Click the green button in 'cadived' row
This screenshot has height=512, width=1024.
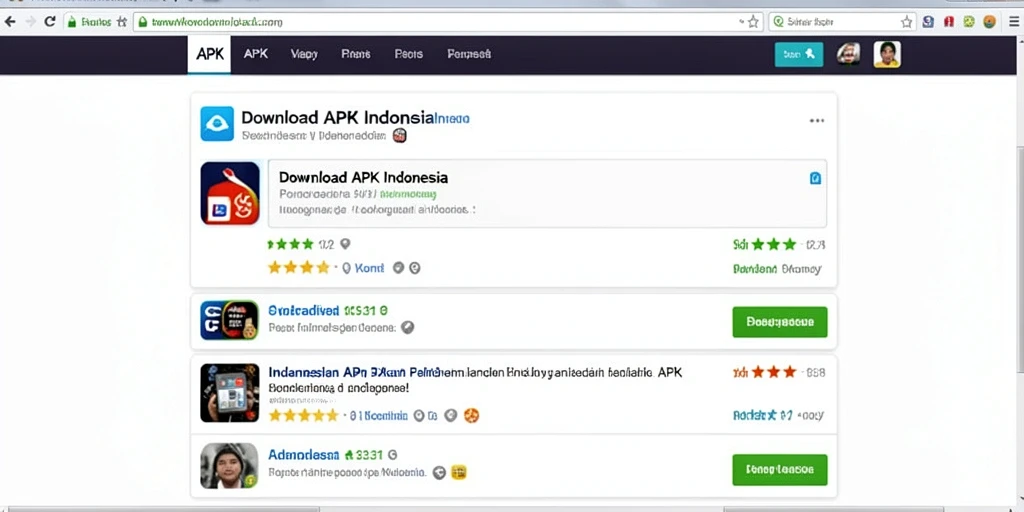[780, 322]
